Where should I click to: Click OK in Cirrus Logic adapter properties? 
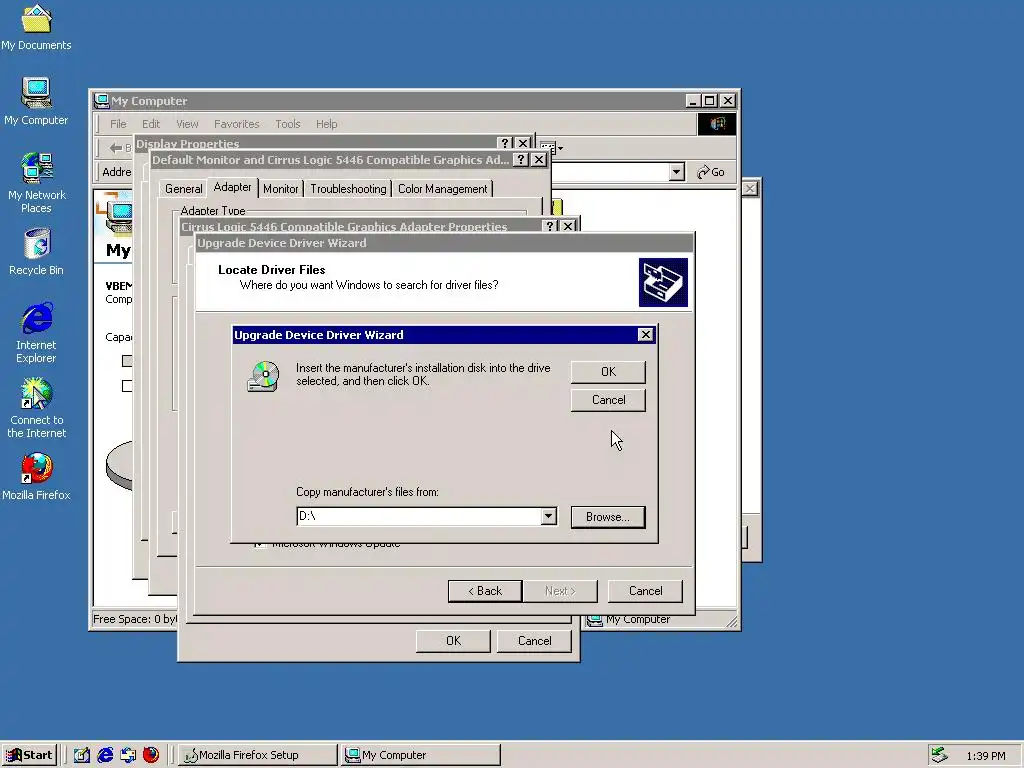point(453,641)
